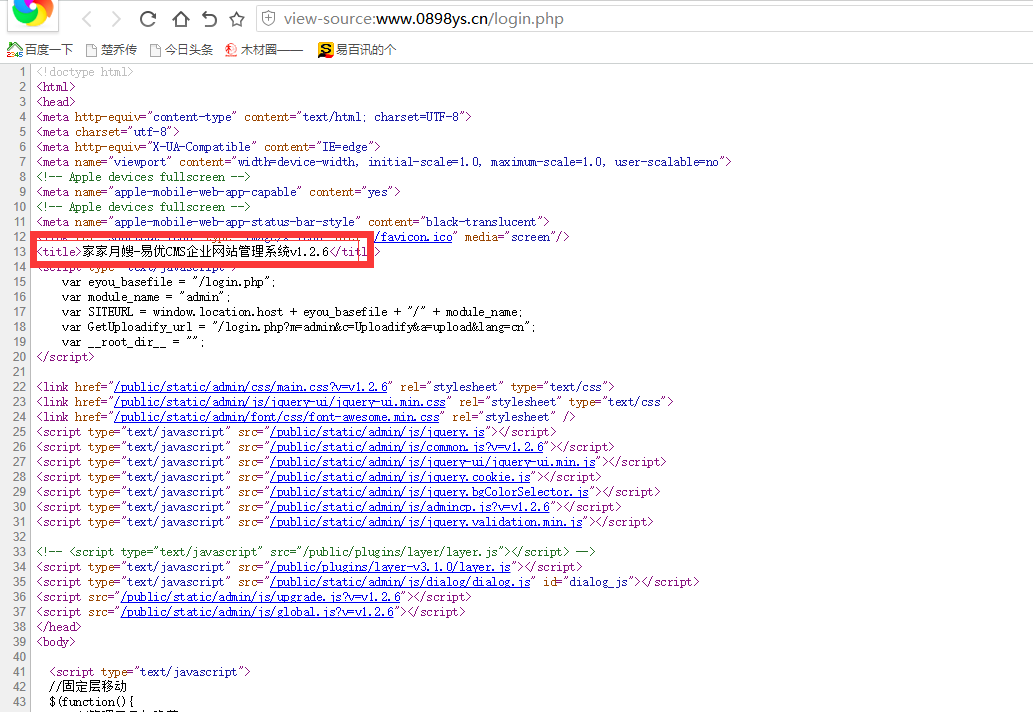Go to the browser home page icon
Viewport: 1033px width, 712px height.
(x=180, y=19)
